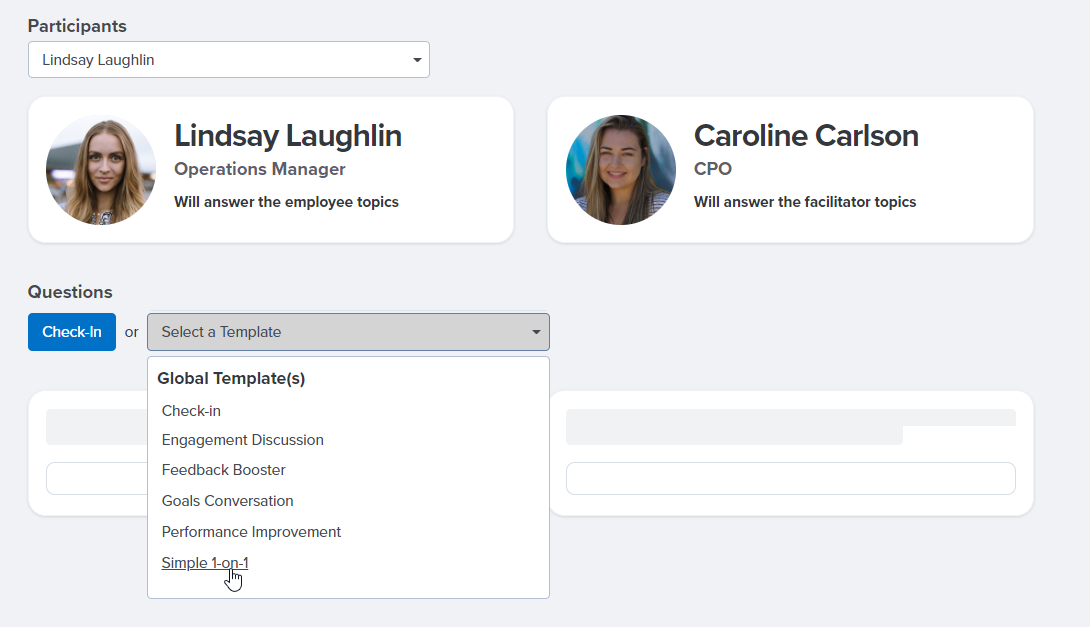Click Lindsay Laughlin's profile photo

(101, 170)
